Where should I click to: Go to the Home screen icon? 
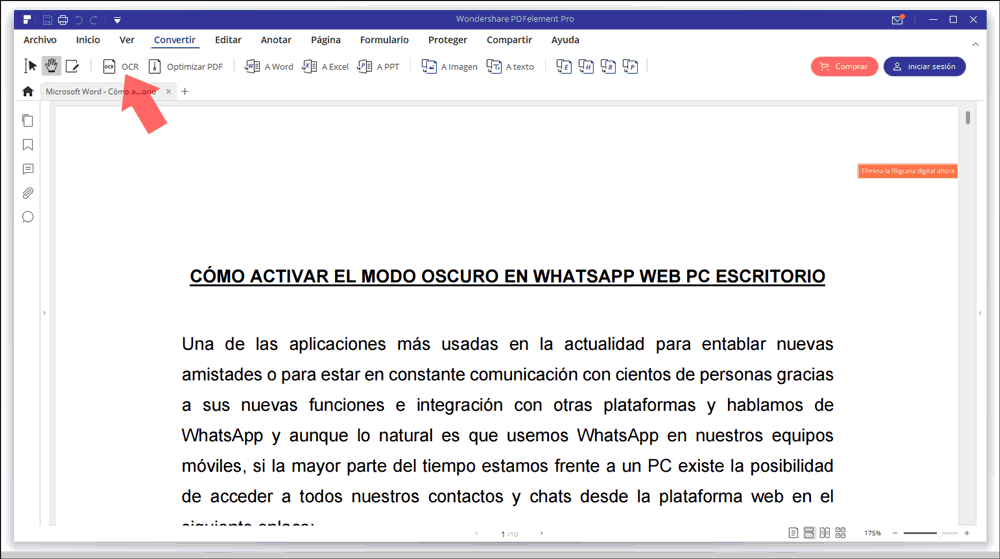coord(27,91)
